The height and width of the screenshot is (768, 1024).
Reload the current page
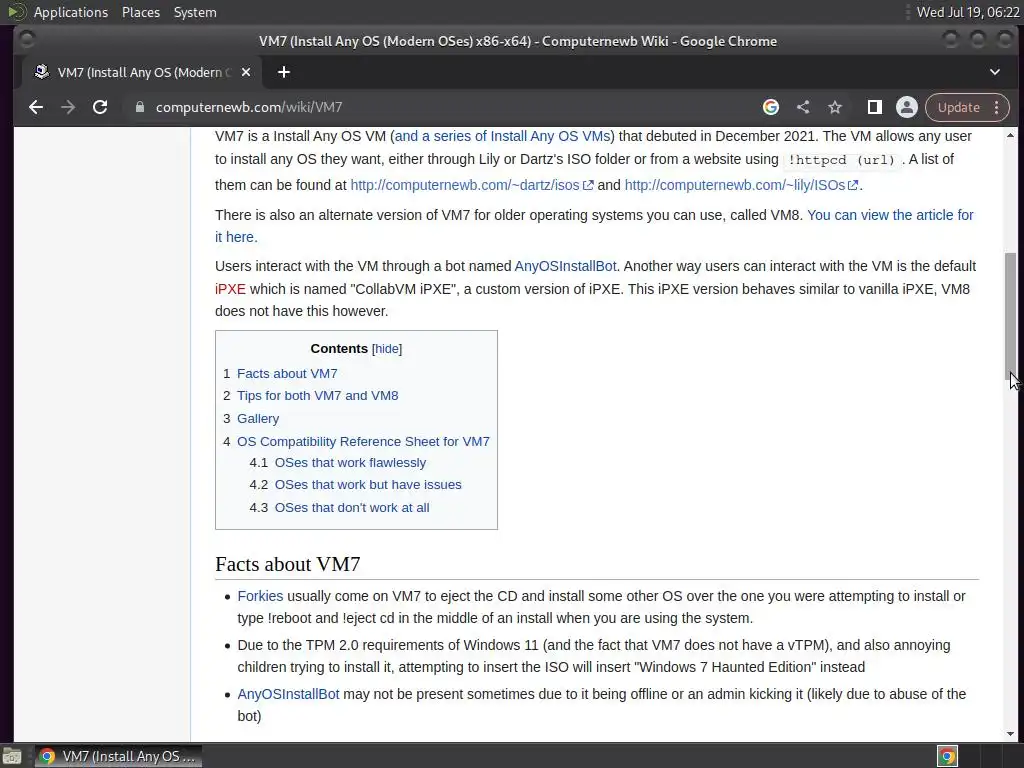click(100, 107)
